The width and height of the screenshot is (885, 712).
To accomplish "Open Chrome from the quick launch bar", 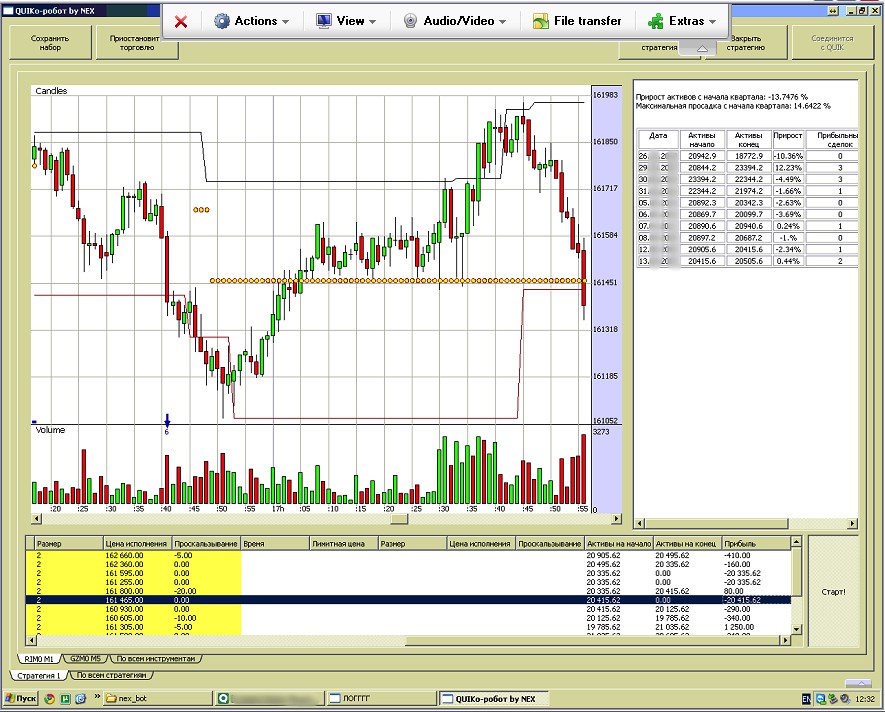I will point(50,698).
